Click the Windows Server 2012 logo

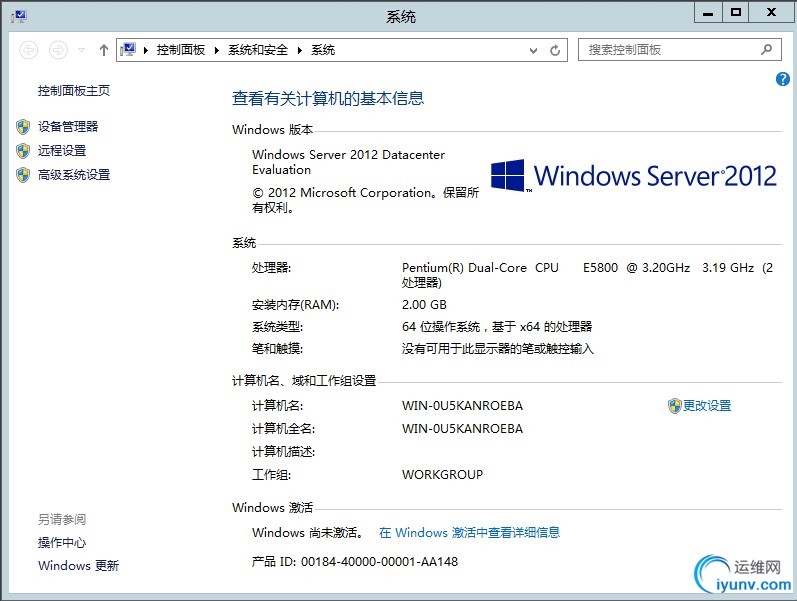[x=633, y=176]
